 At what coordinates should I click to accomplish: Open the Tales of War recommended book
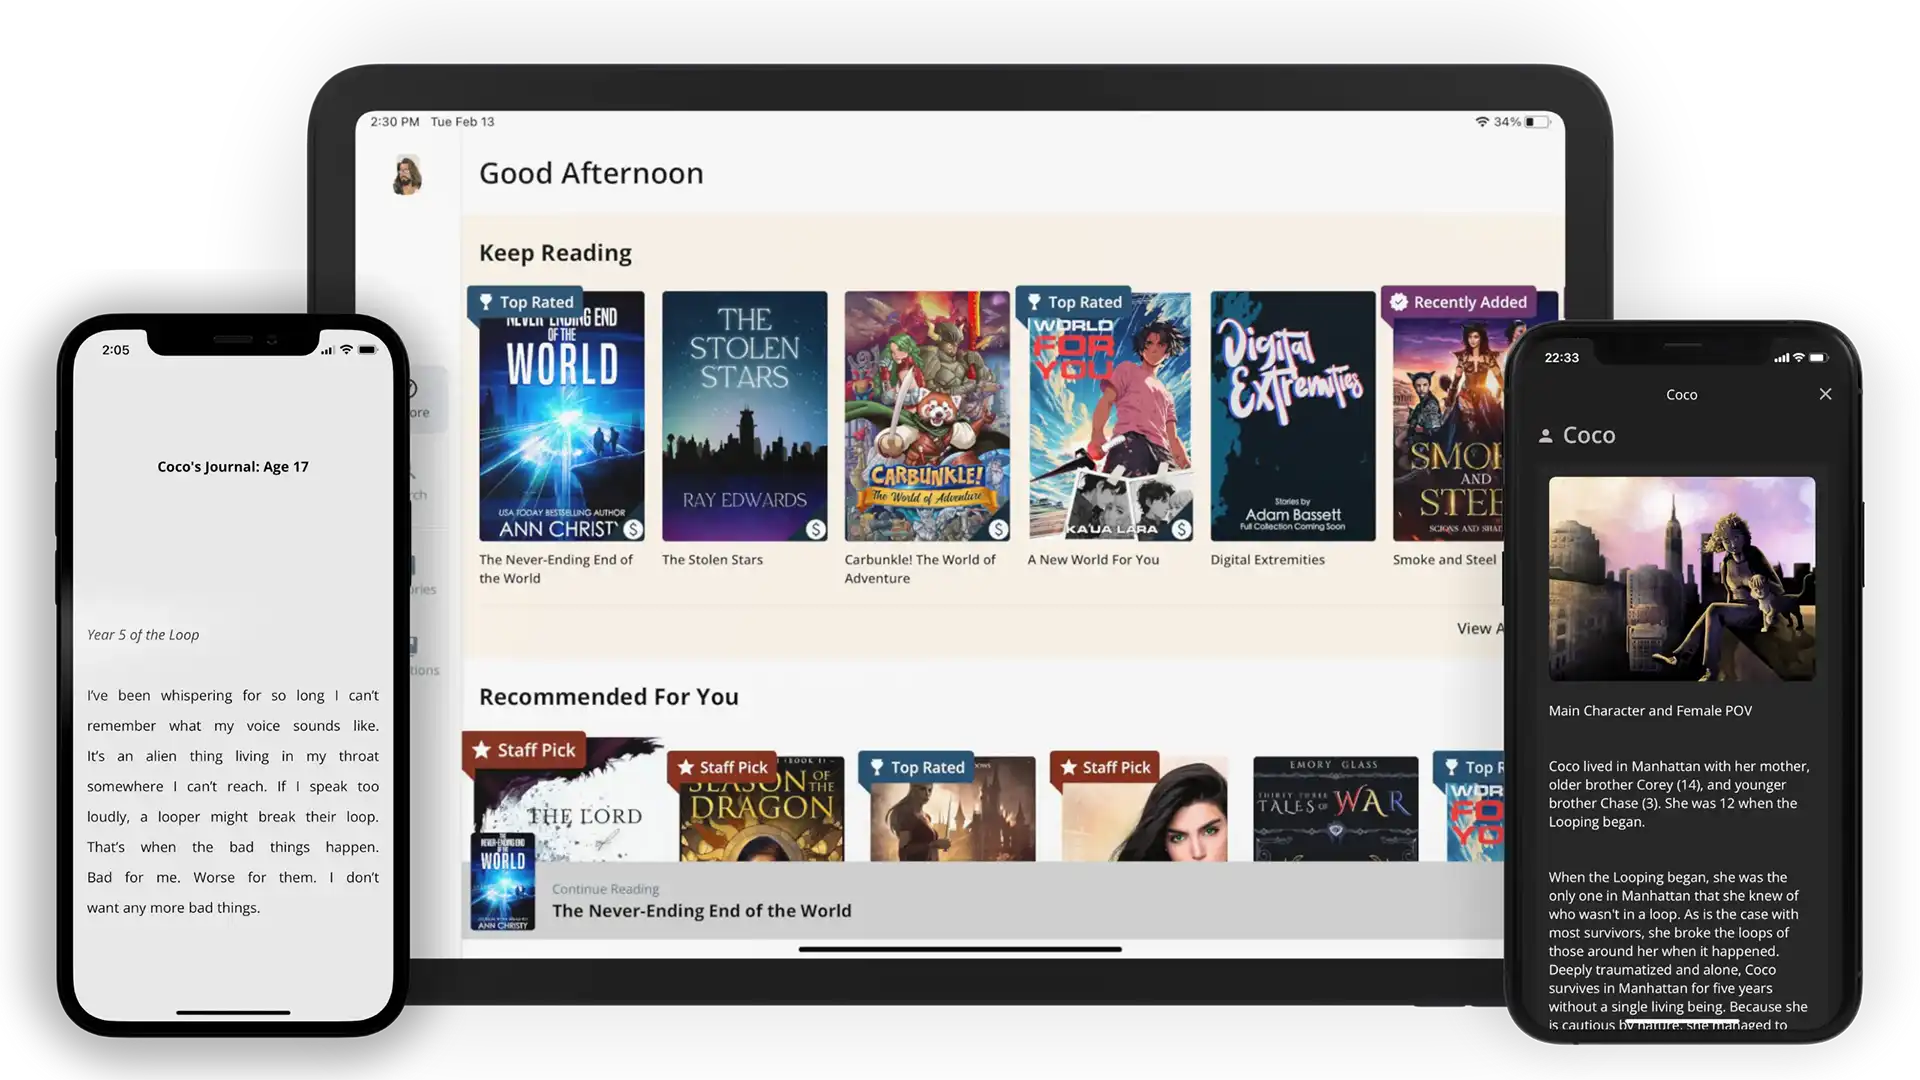(x=1335, y=808)
